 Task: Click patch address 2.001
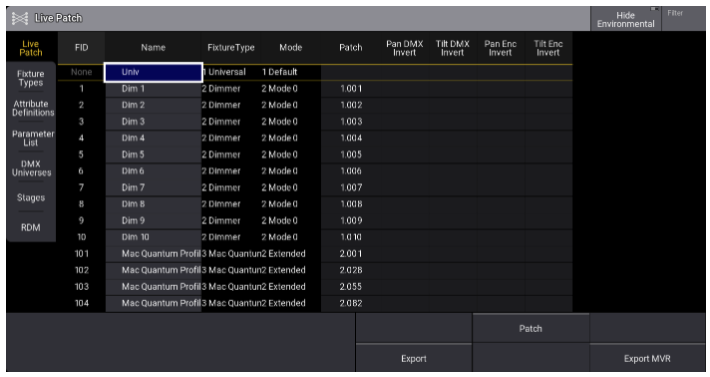[351, 254]
